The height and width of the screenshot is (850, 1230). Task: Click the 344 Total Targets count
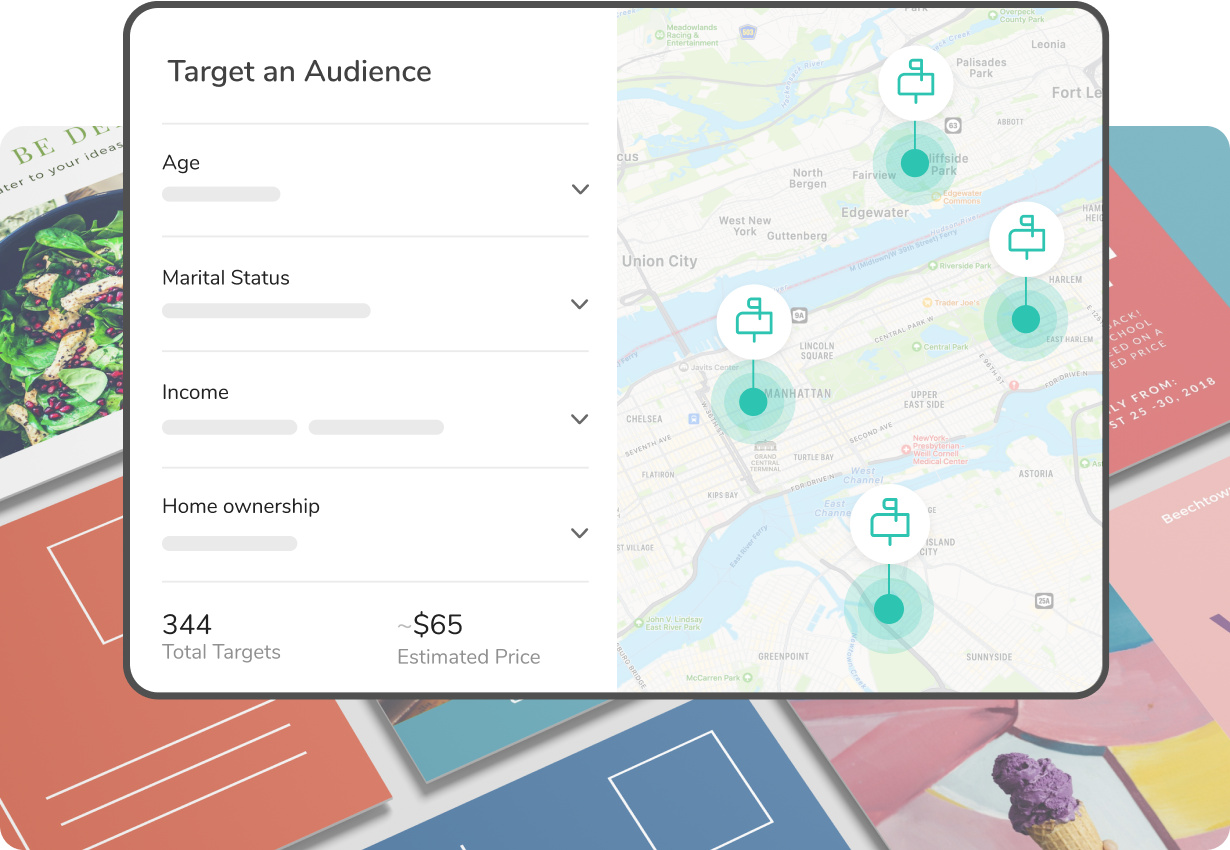[x=187, y=625]
